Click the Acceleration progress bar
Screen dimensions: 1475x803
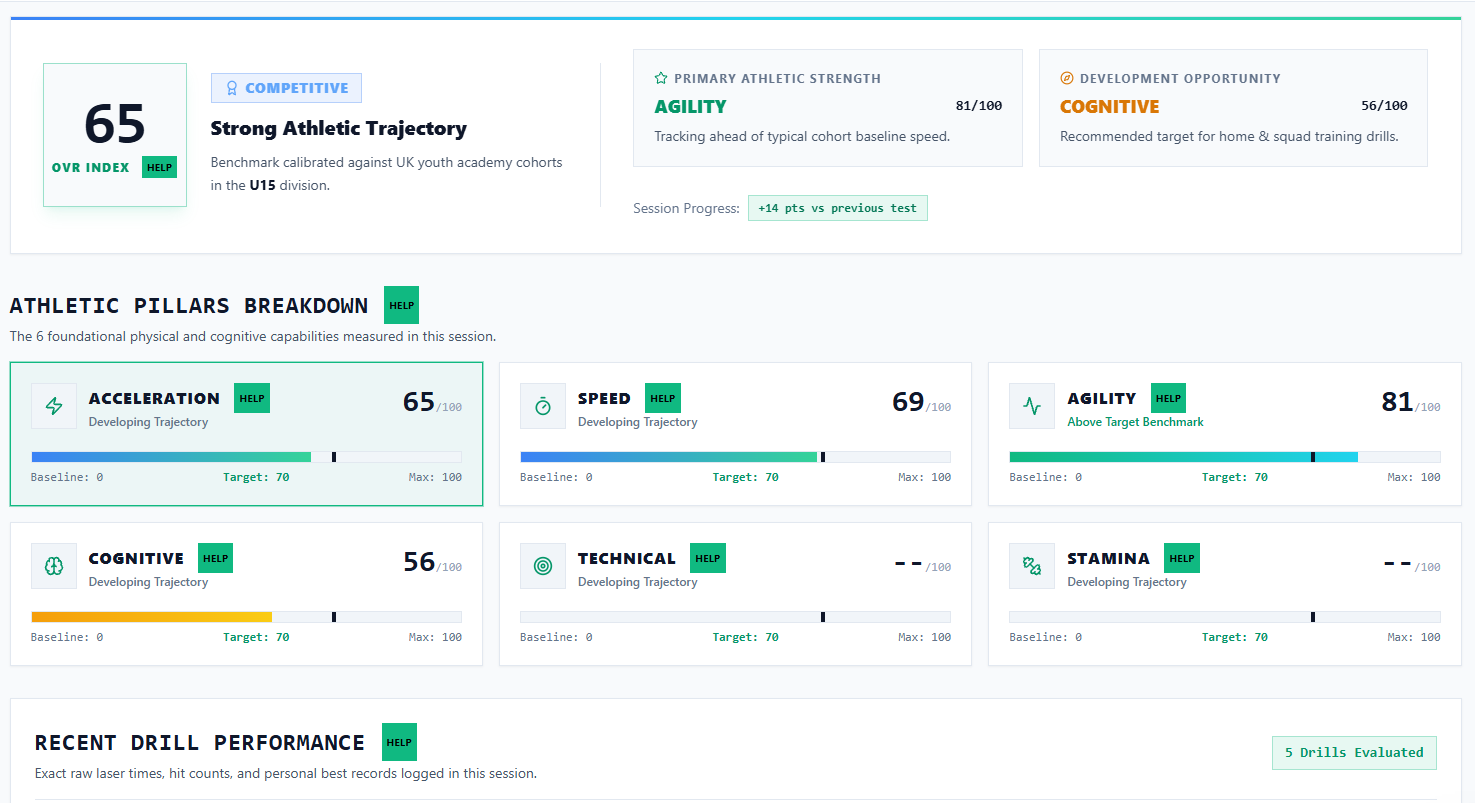click(x=246, y=457)
